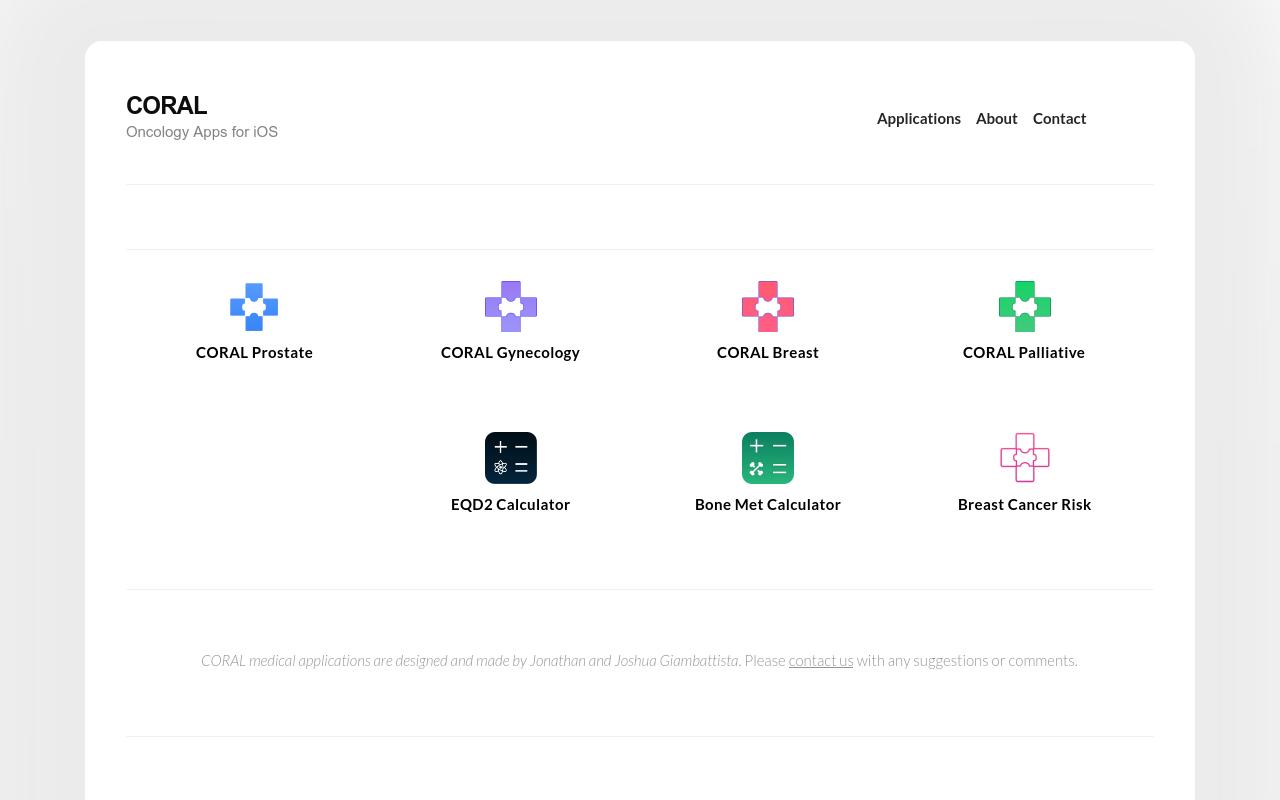Click the CORAL Gynecology app name

510,352
